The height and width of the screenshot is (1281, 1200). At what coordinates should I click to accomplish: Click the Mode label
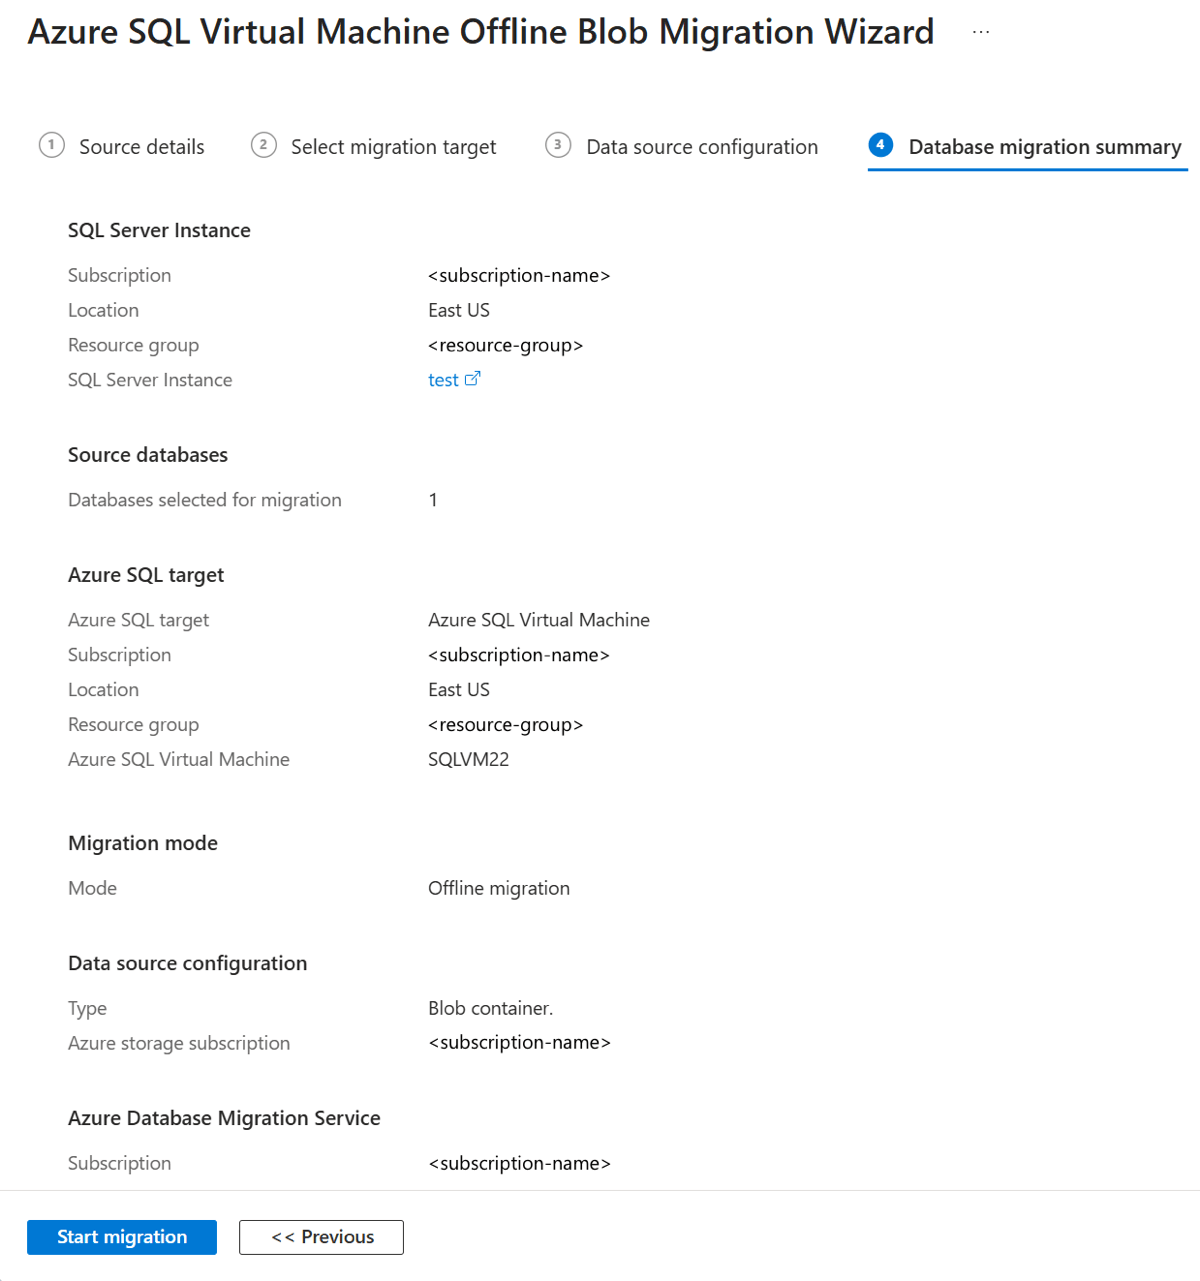(92, 888)
